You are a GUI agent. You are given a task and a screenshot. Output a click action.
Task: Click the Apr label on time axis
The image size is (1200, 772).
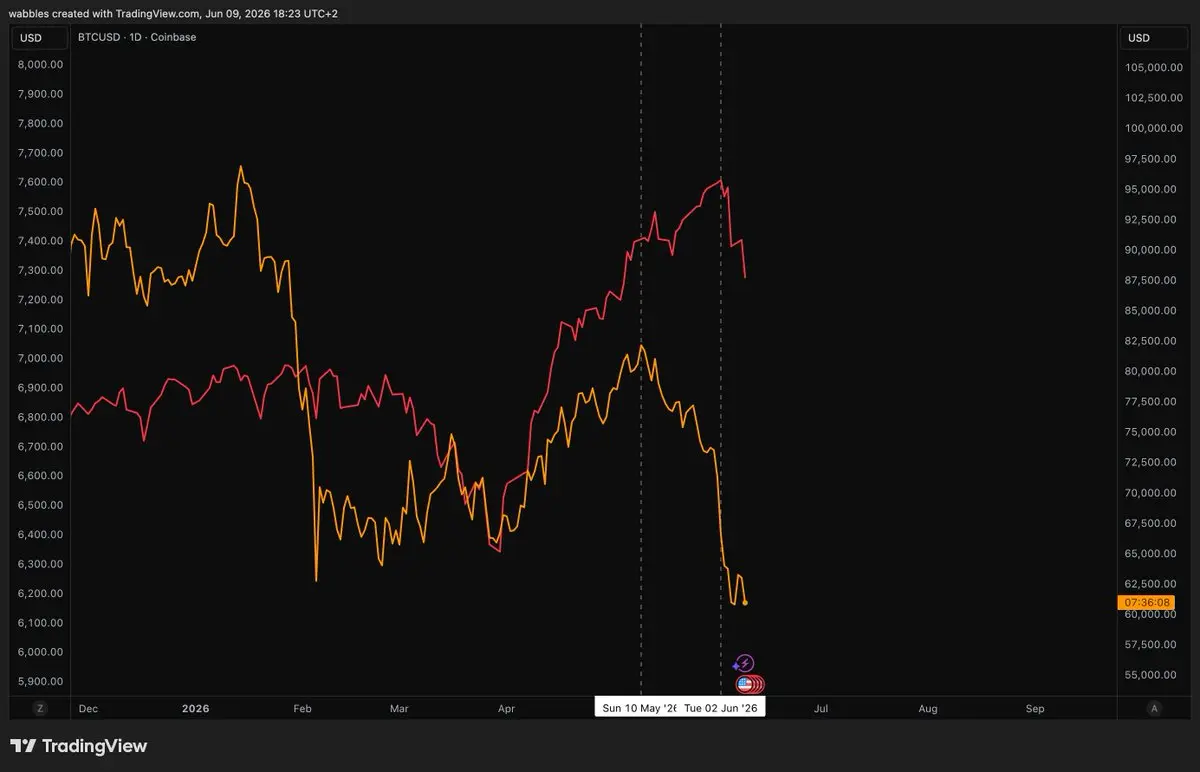point(506,709)
